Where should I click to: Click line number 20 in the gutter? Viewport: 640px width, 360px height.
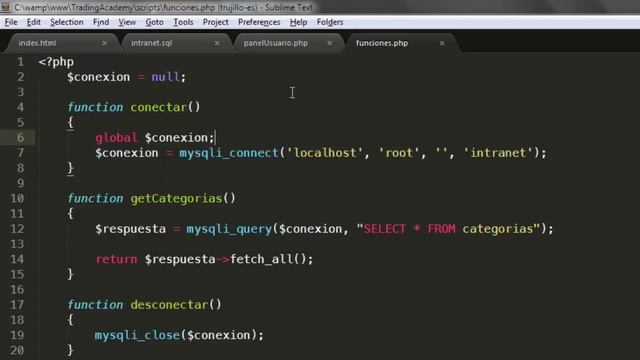[17, 350]
